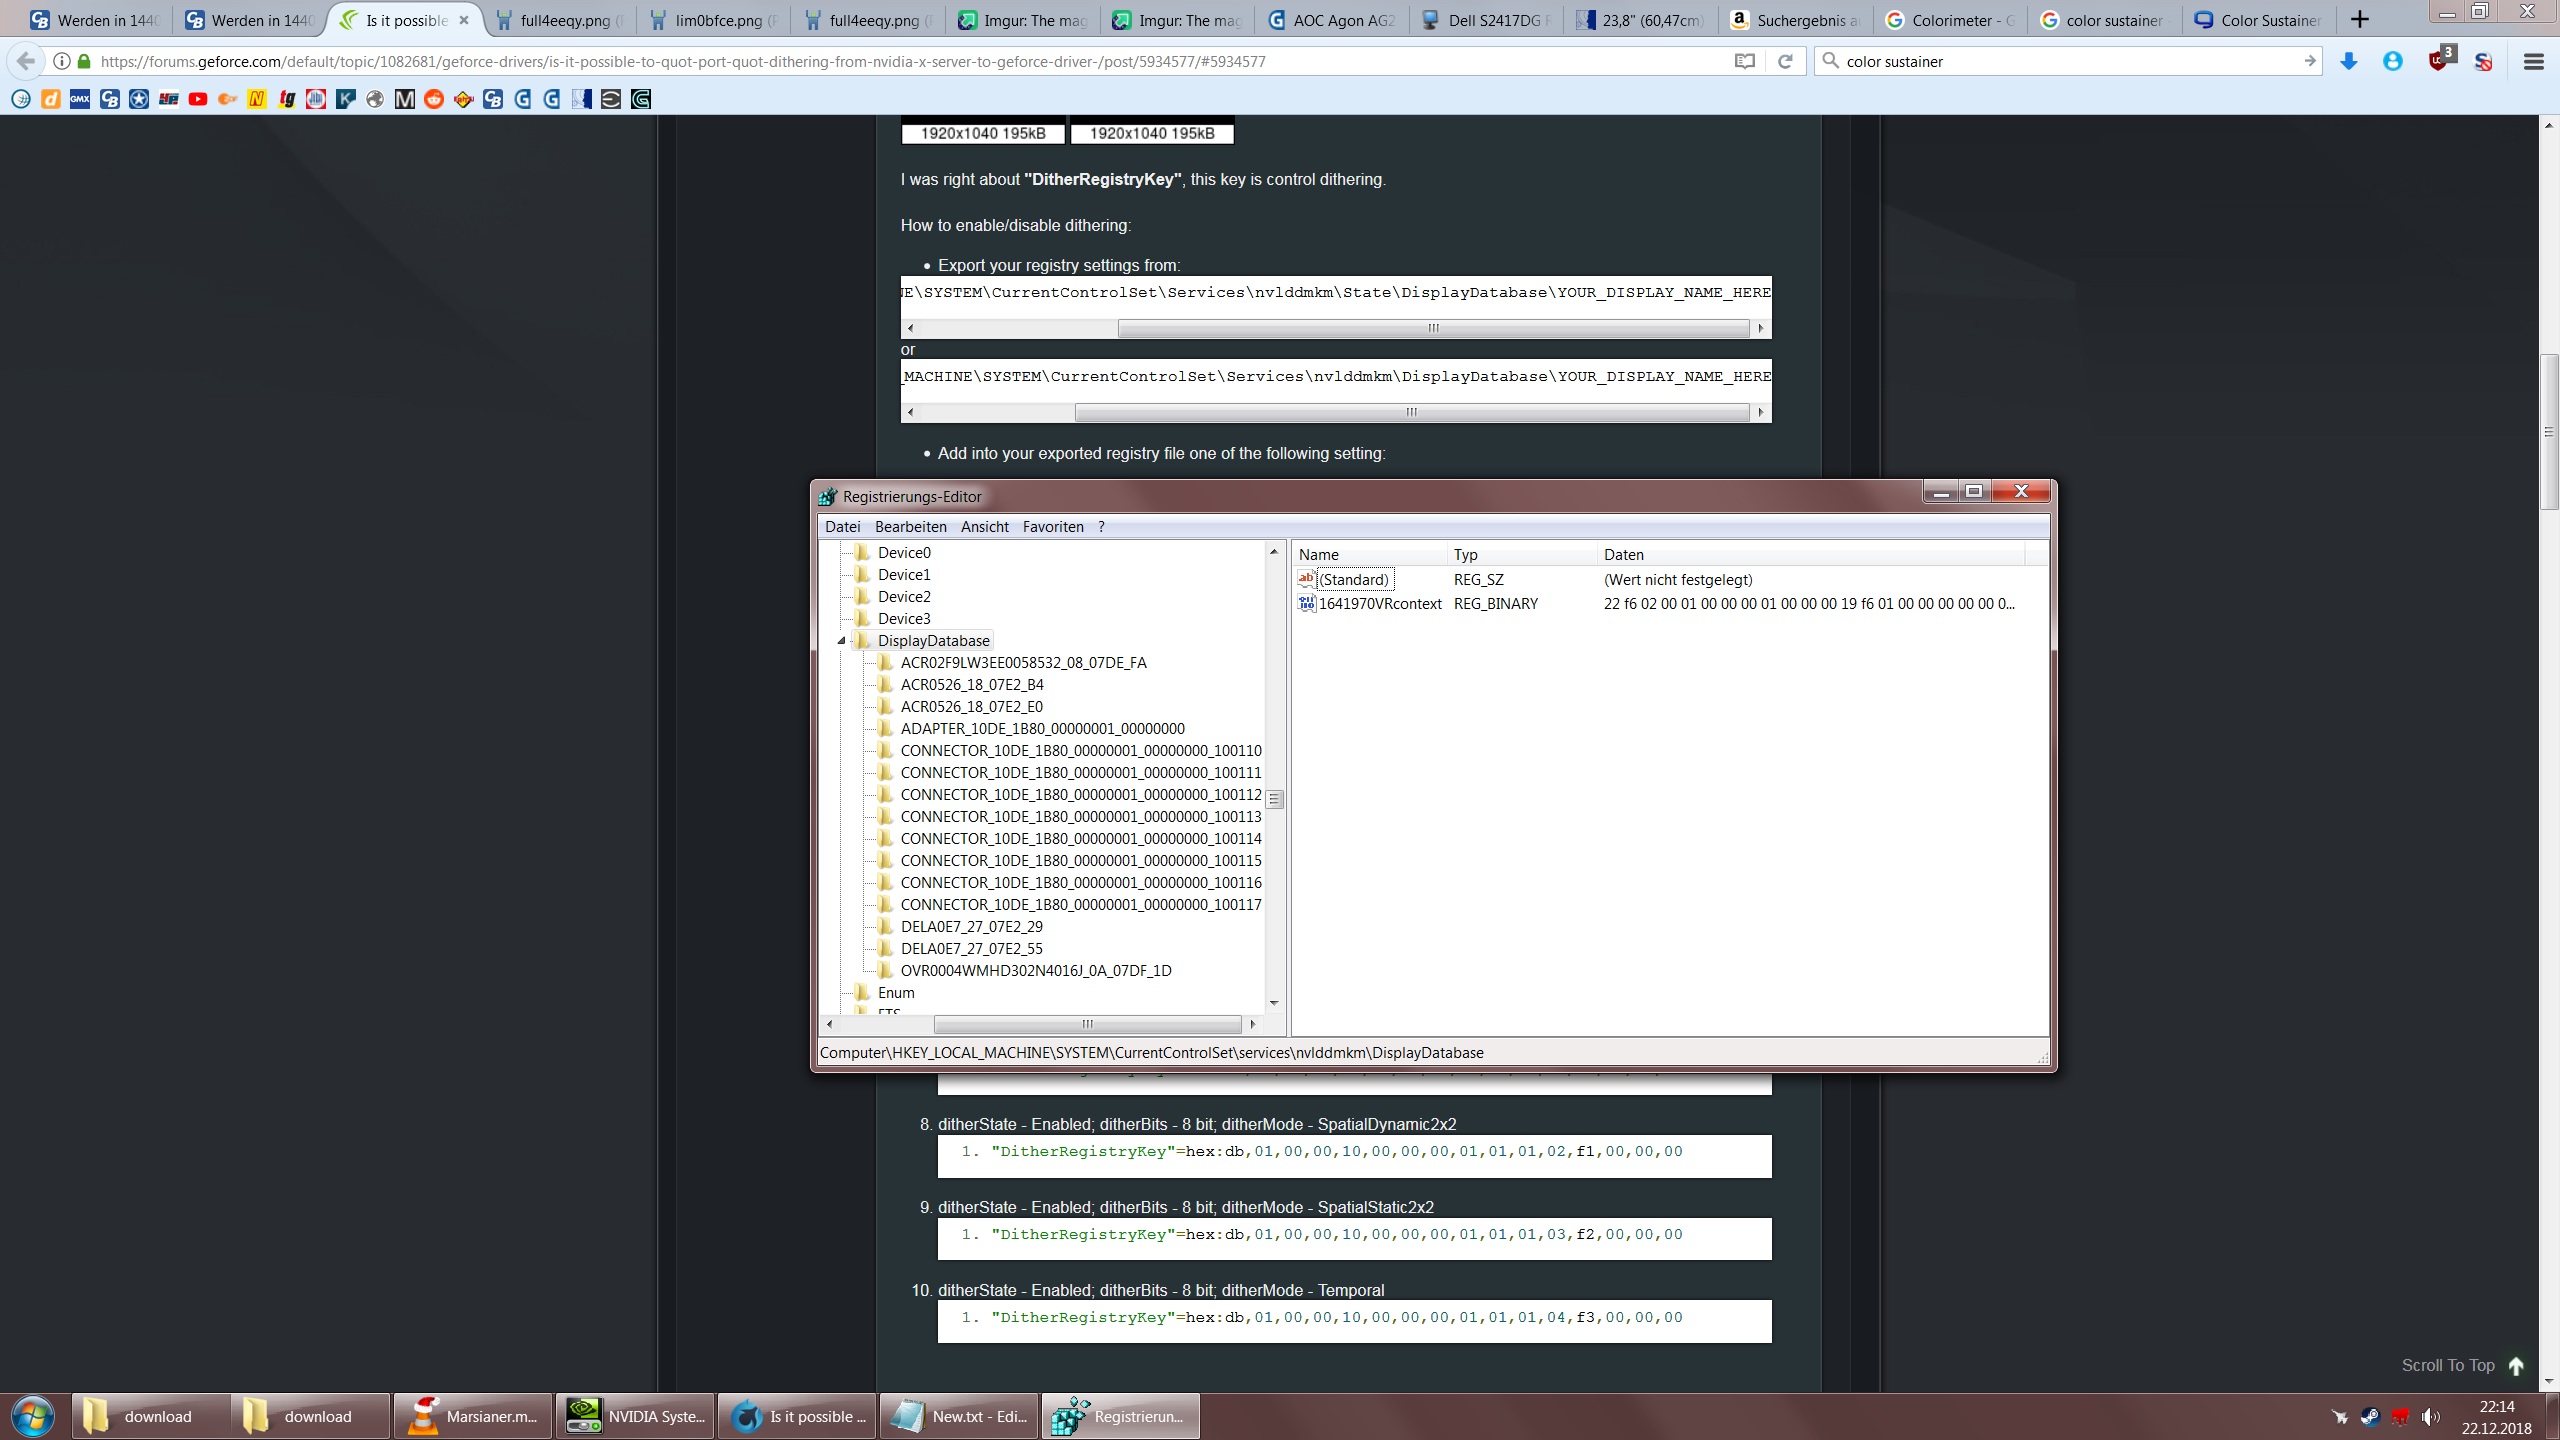Click the taskbar clock 22:14
The height and width of the screenshot is (1440, 2560).
(x=2497, y=1406)
